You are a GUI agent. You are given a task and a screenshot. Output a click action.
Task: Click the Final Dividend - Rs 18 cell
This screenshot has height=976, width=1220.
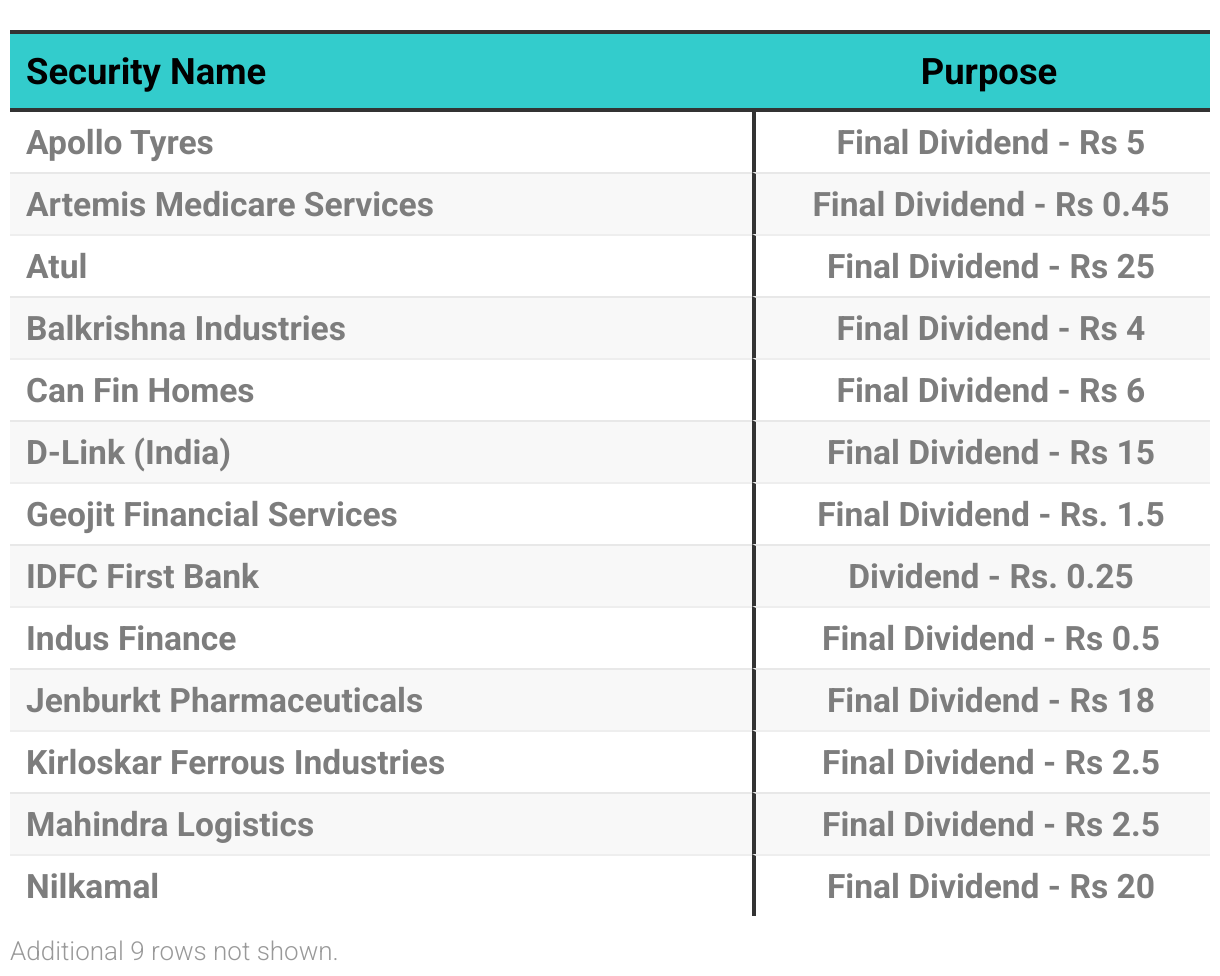(990, 701)
